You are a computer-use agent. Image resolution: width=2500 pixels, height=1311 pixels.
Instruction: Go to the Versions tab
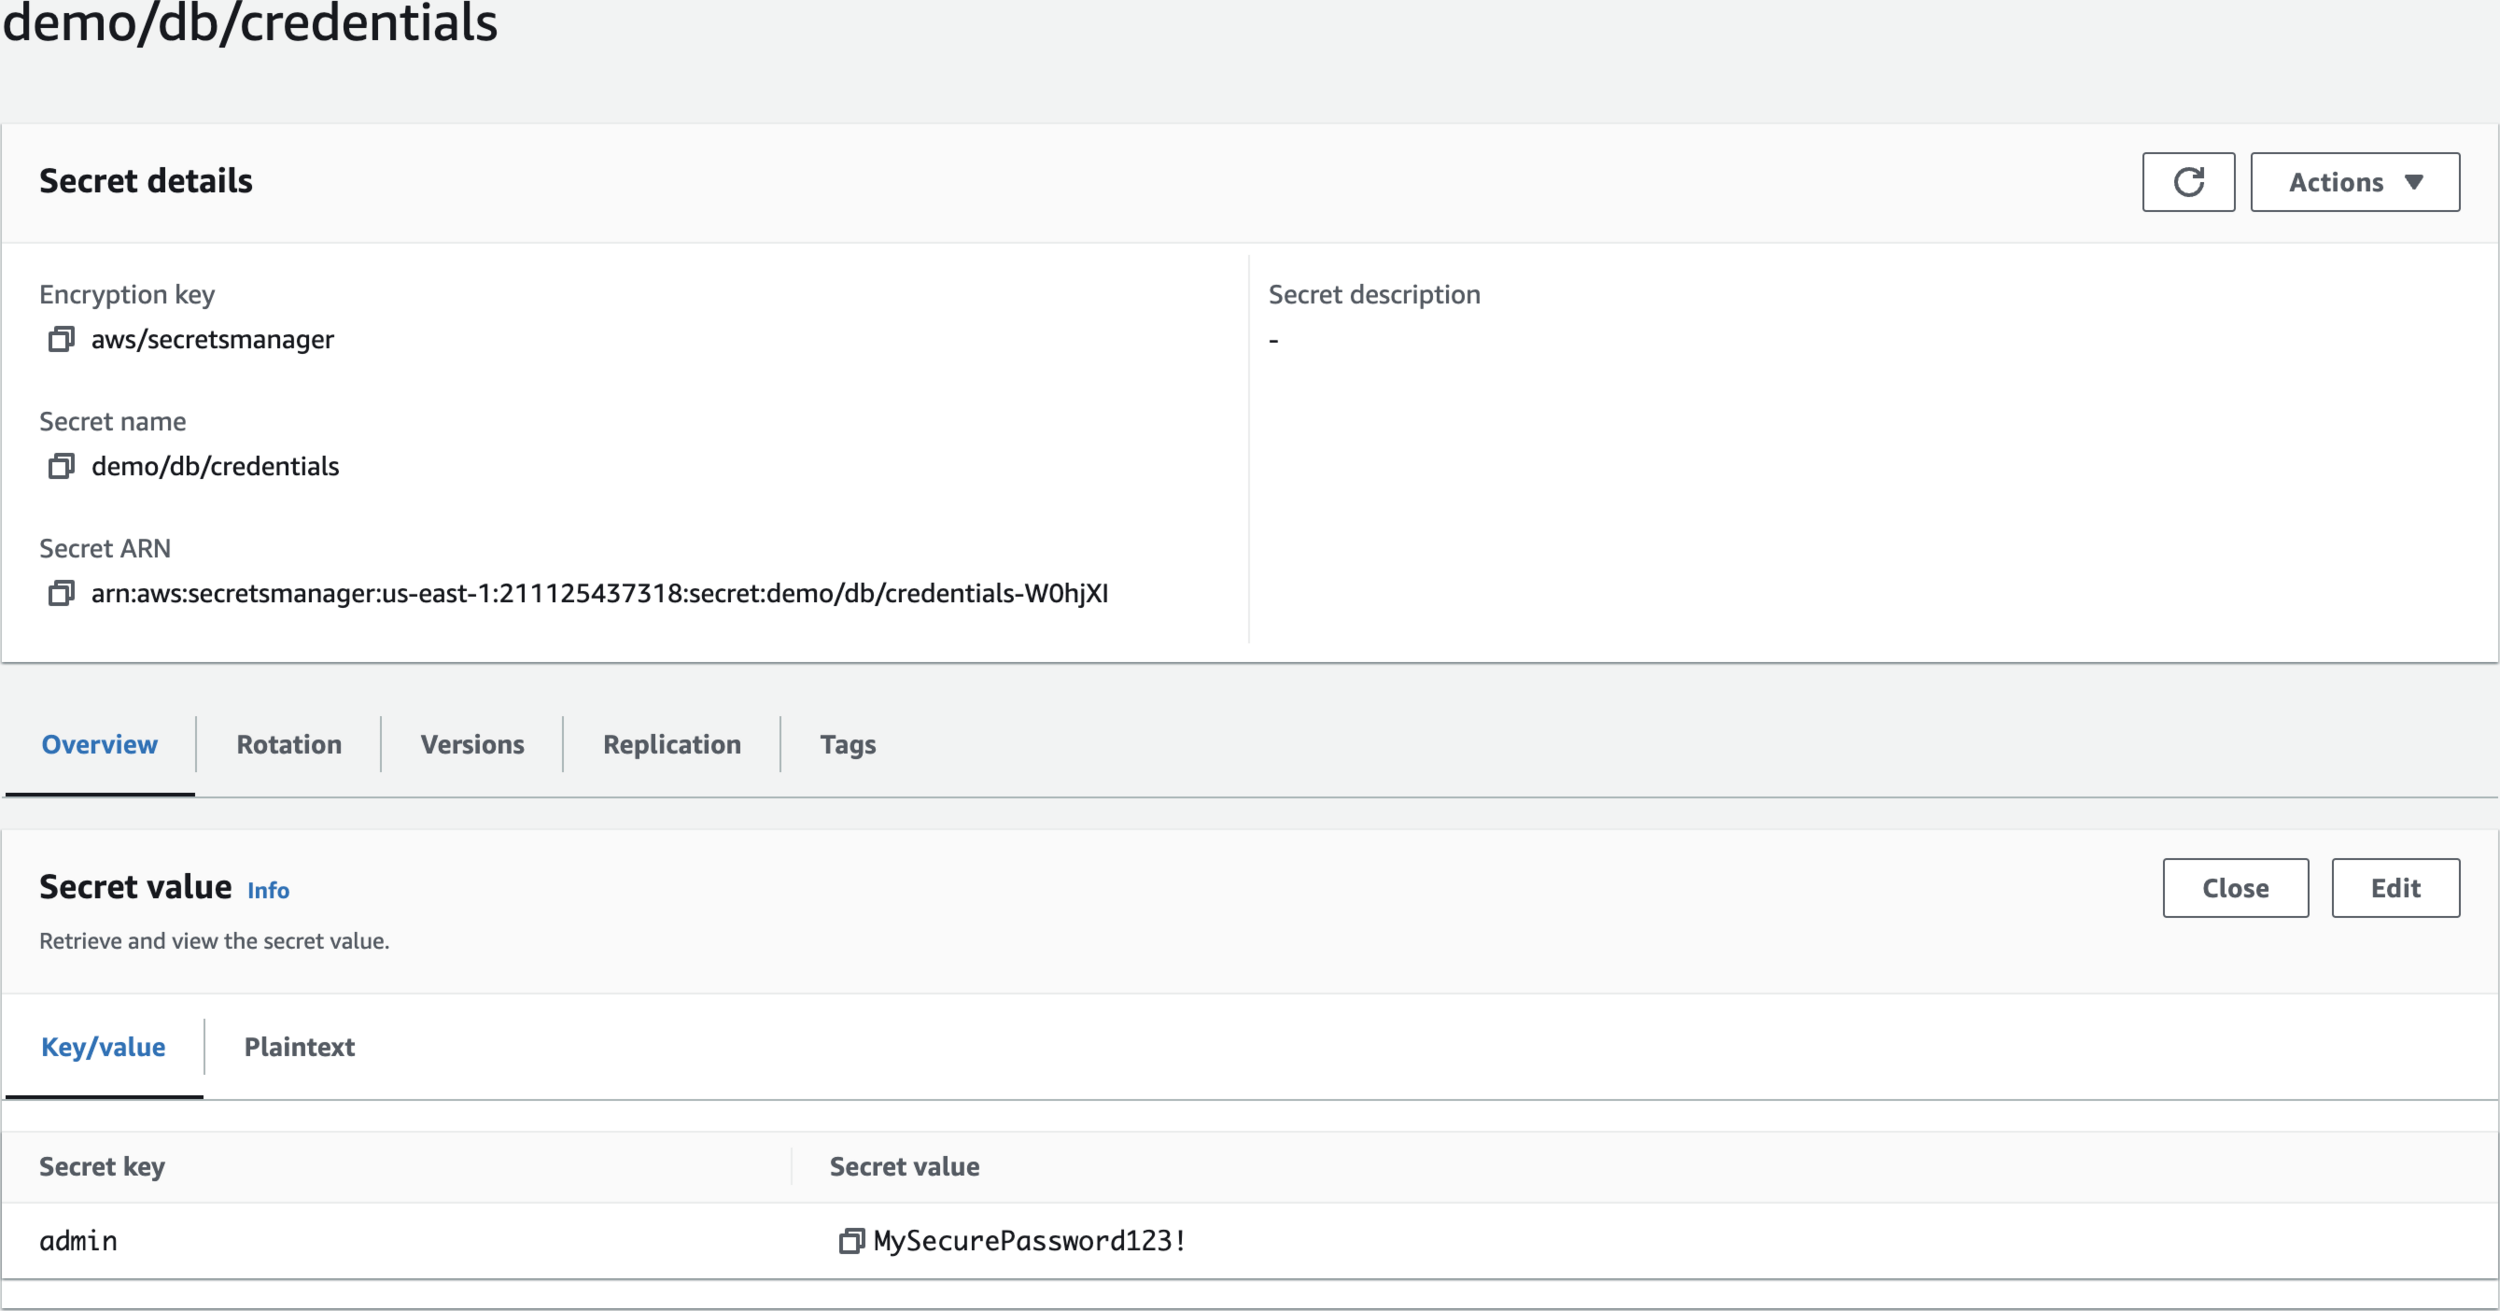click(472, 745)
